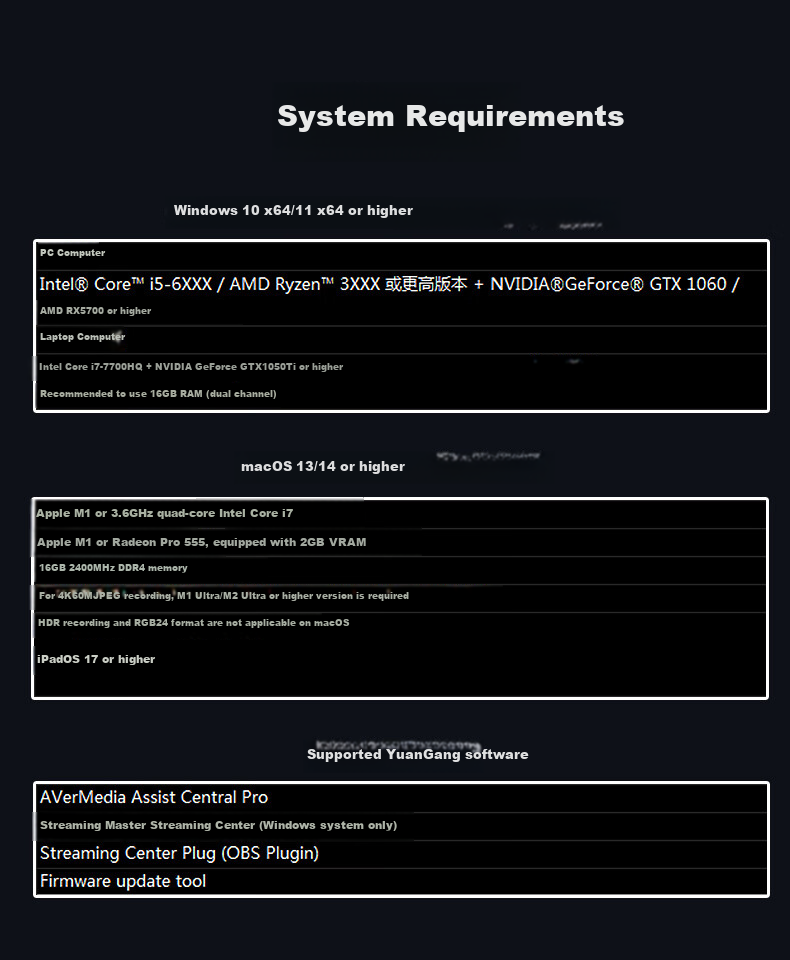Click the 'Apple M1 or Radeon Pro 555' row
790x960 pixels.
tap(201, 542)
